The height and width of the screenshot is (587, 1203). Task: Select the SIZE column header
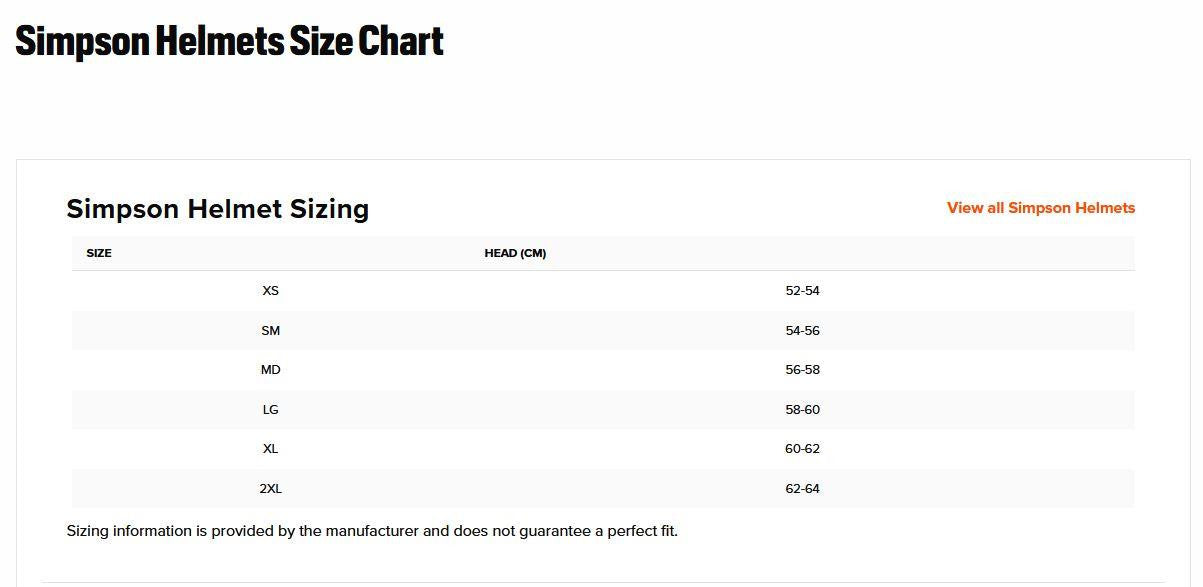tap(99, 253)
